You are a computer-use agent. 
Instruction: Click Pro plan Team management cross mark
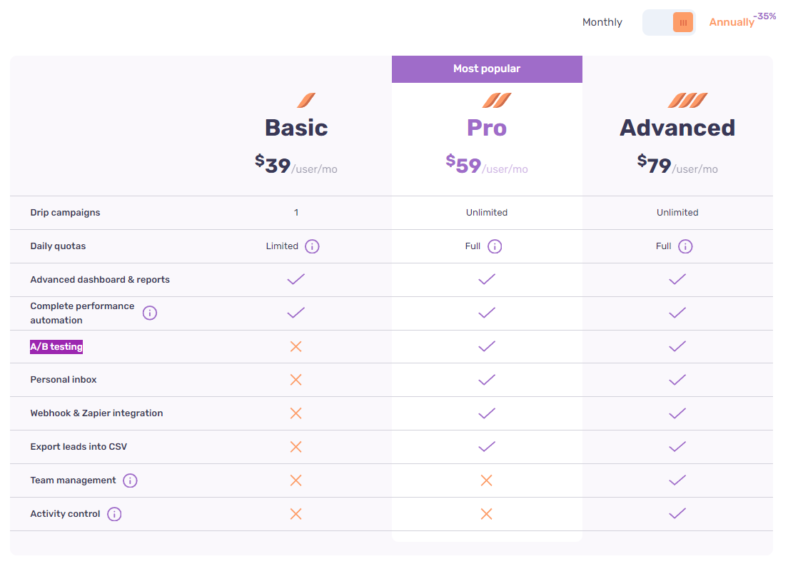coord(487,480)
